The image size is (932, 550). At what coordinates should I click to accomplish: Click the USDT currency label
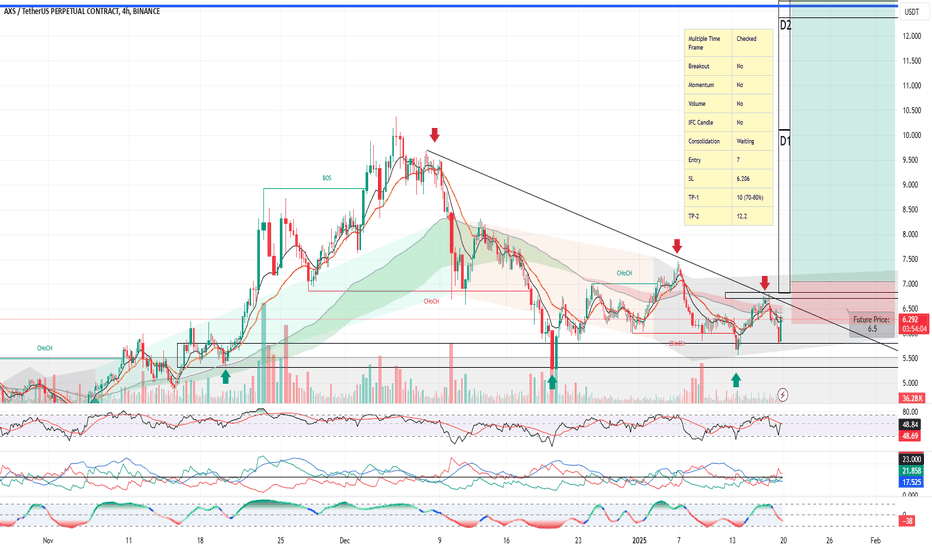(911, 11)
